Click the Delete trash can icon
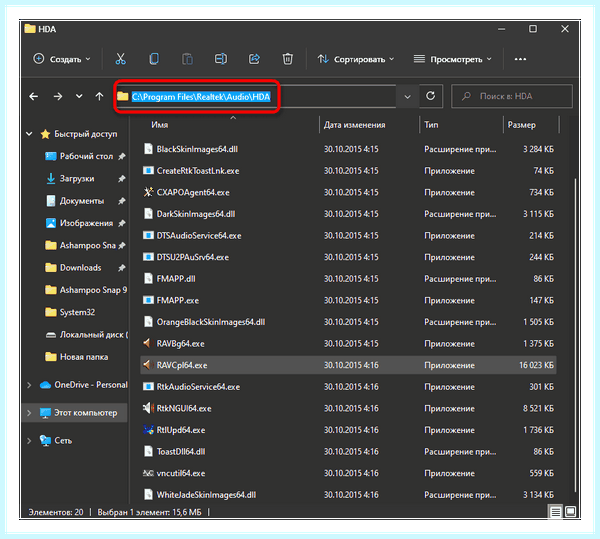Screen dimensions: 600x539 (x=287, y=59)
